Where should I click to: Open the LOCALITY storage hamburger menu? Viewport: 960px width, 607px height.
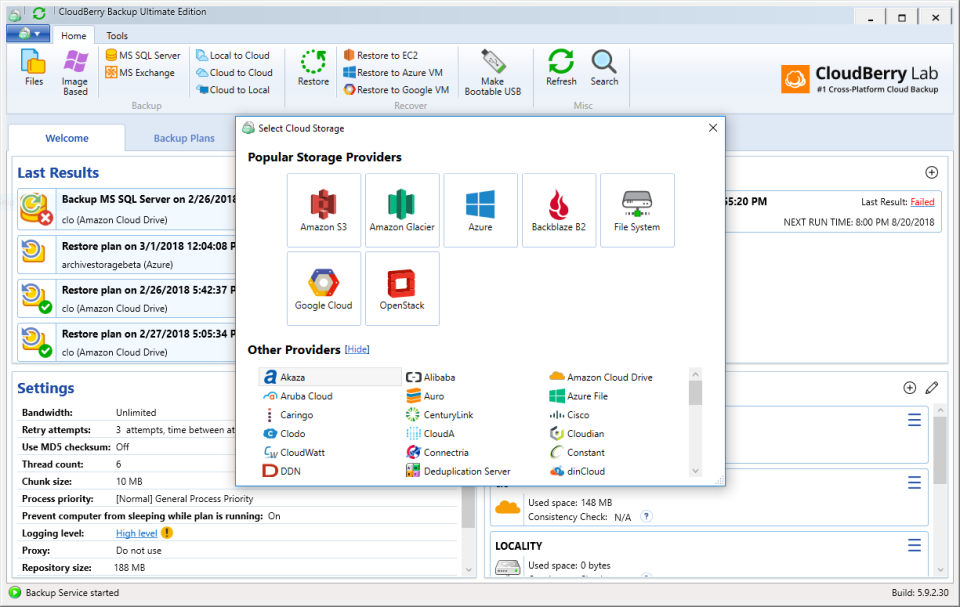click(914, 545)
